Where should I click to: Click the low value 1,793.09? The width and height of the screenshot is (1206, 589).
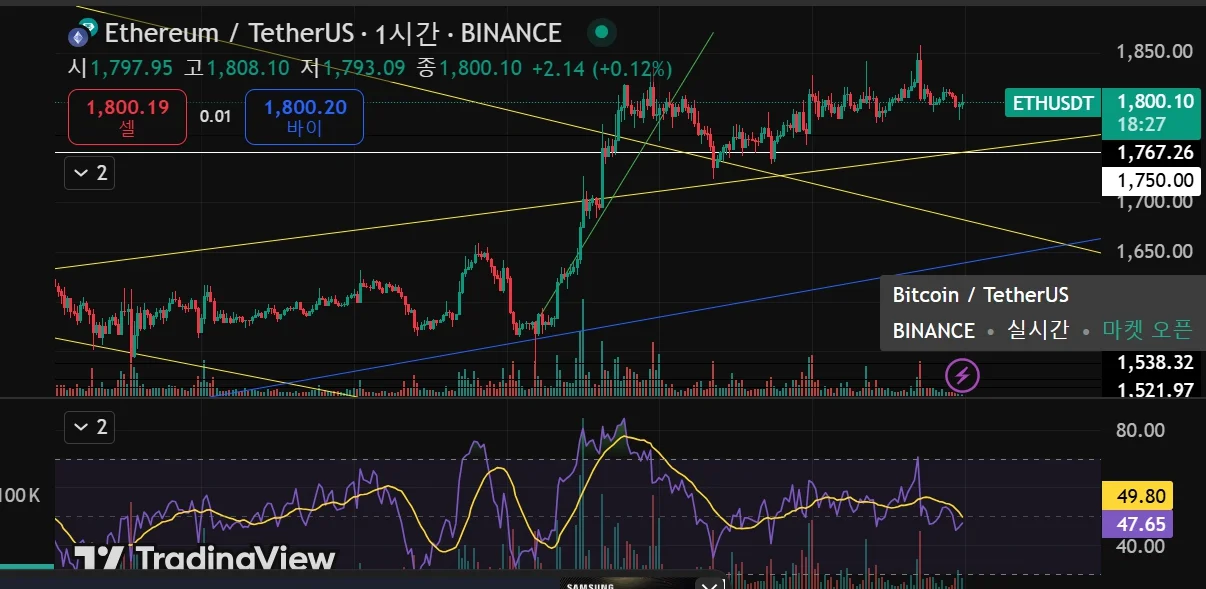[x=365, y=68]
